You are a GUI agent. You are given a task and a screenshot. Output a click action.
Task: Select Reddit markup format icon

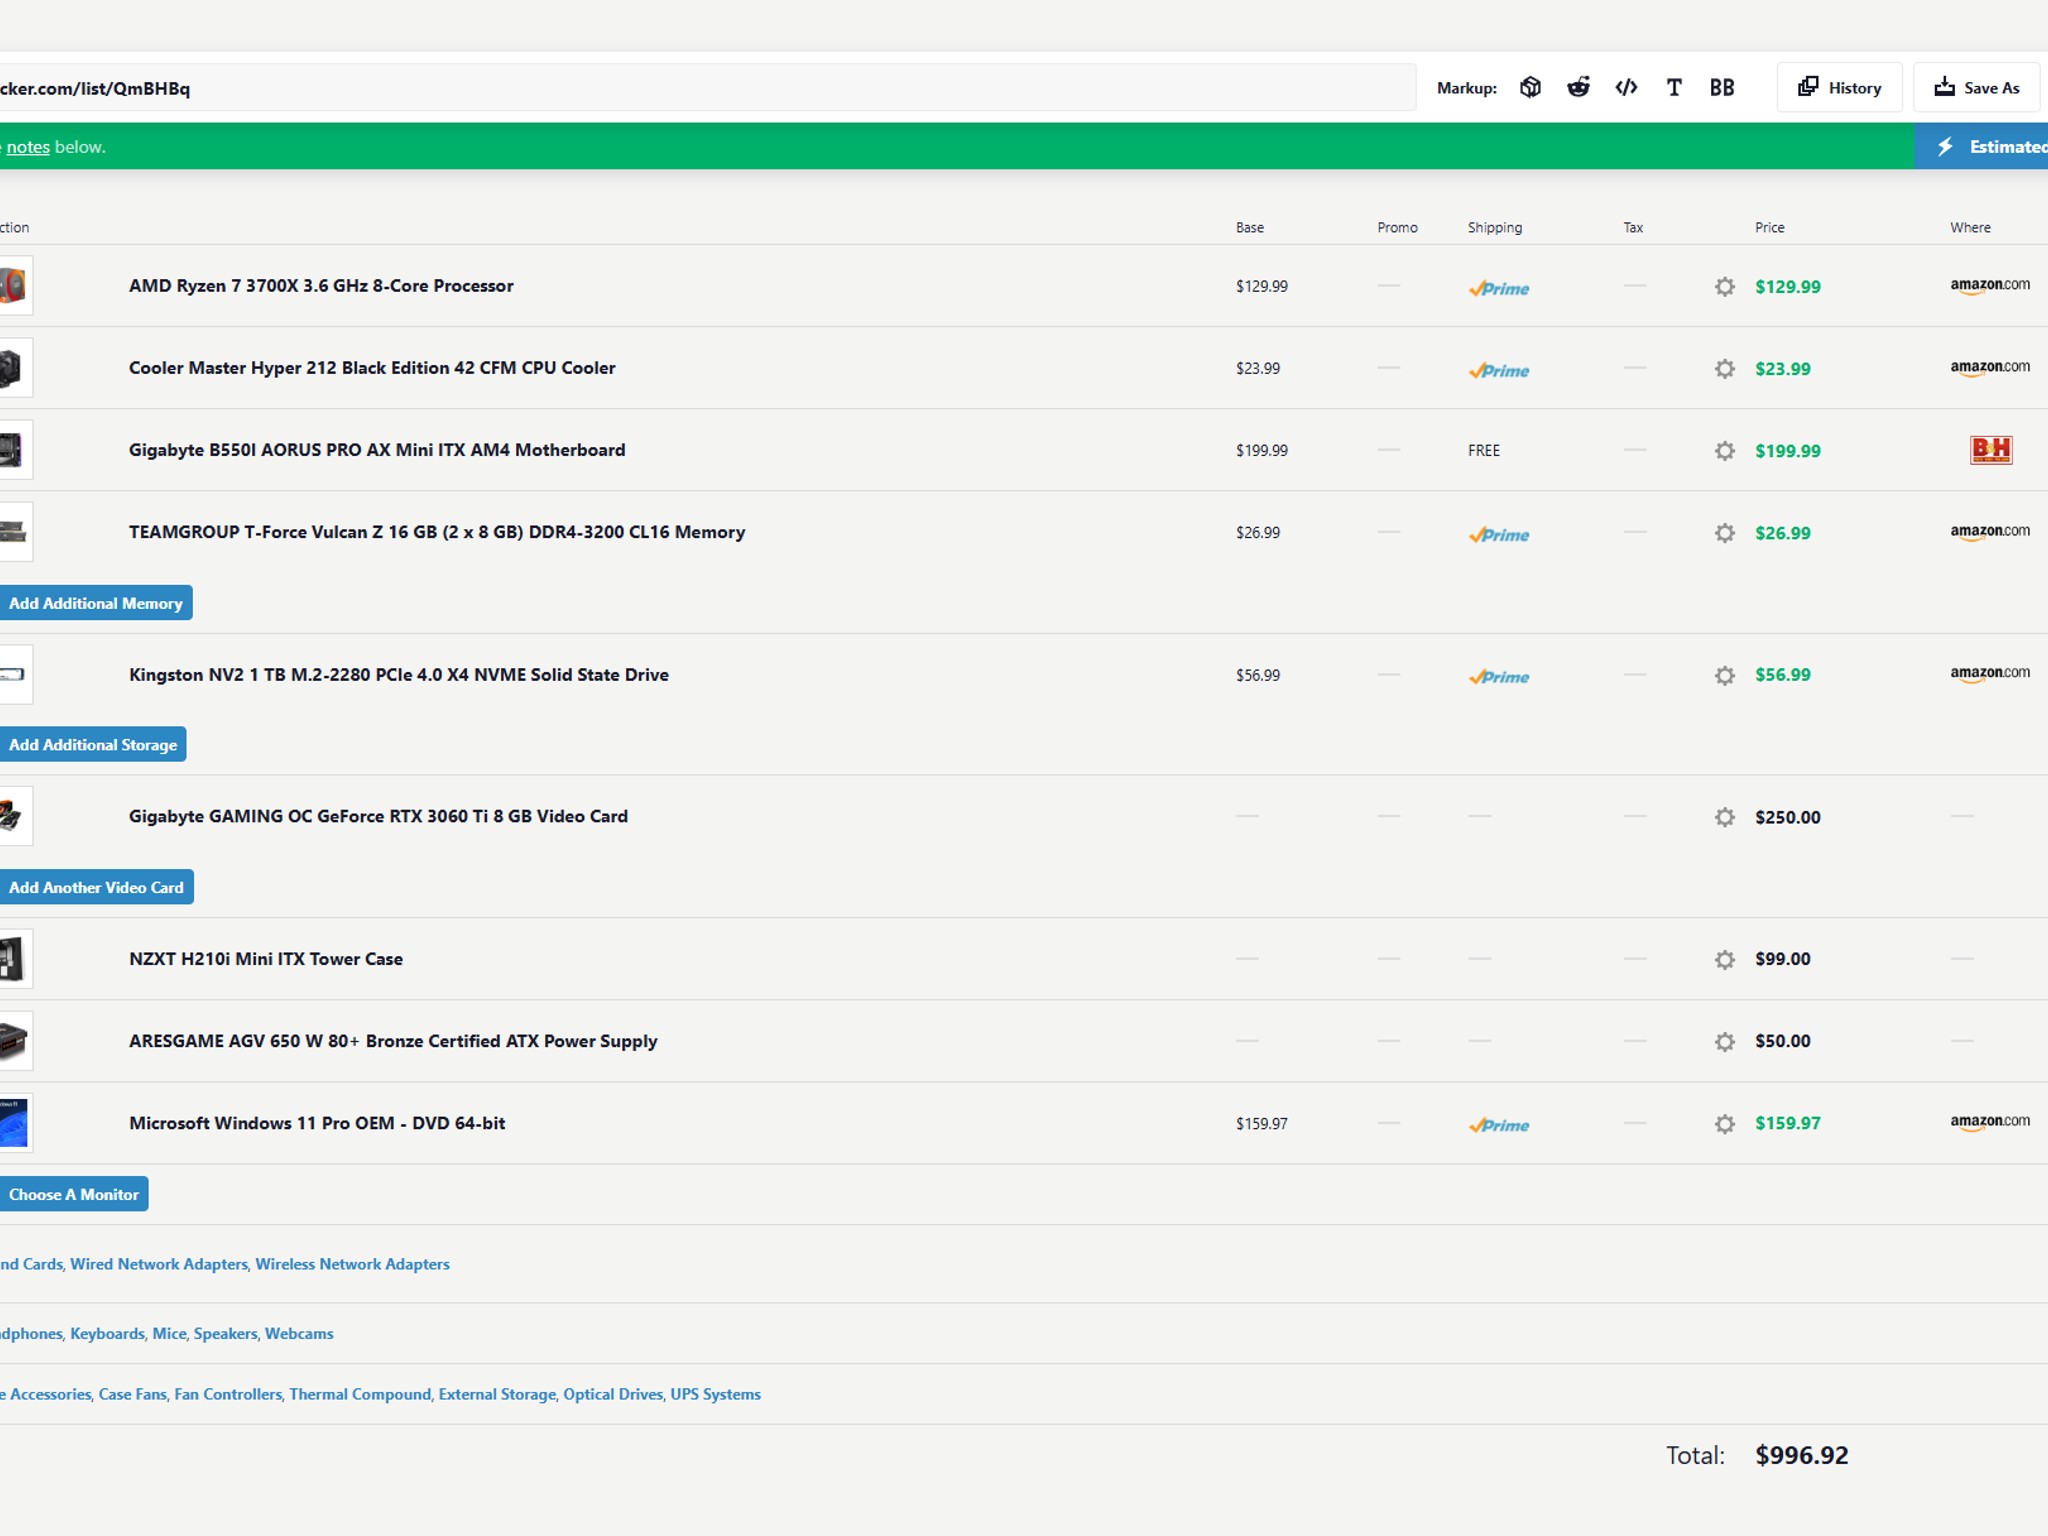coord(1578,87)
